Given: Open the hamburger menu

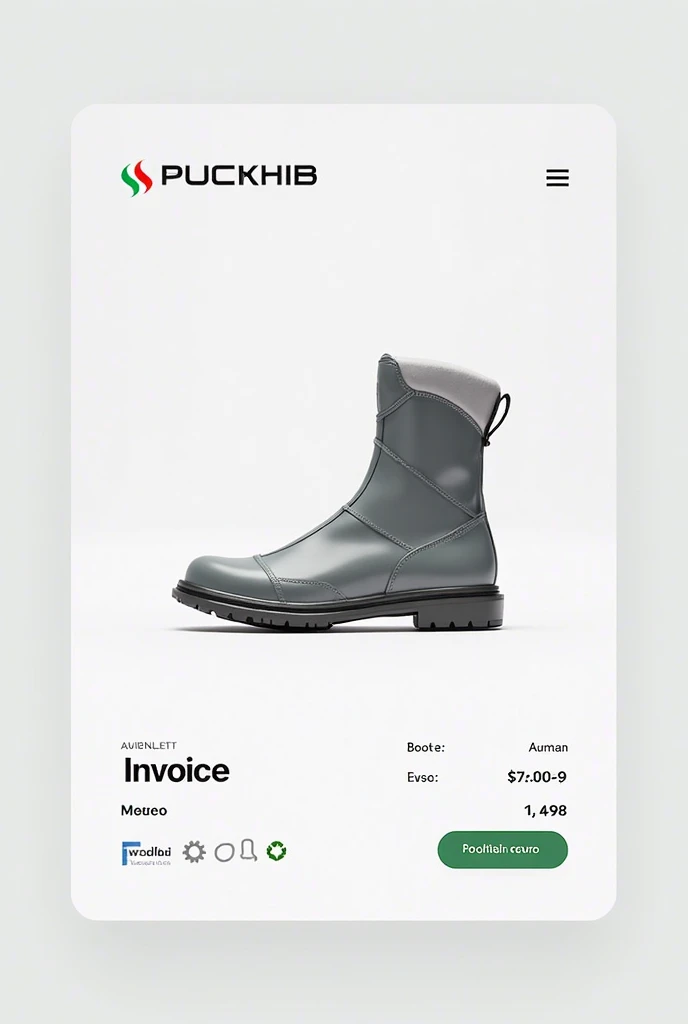Looking at the screenshot, I should click(x=557, y=178).
